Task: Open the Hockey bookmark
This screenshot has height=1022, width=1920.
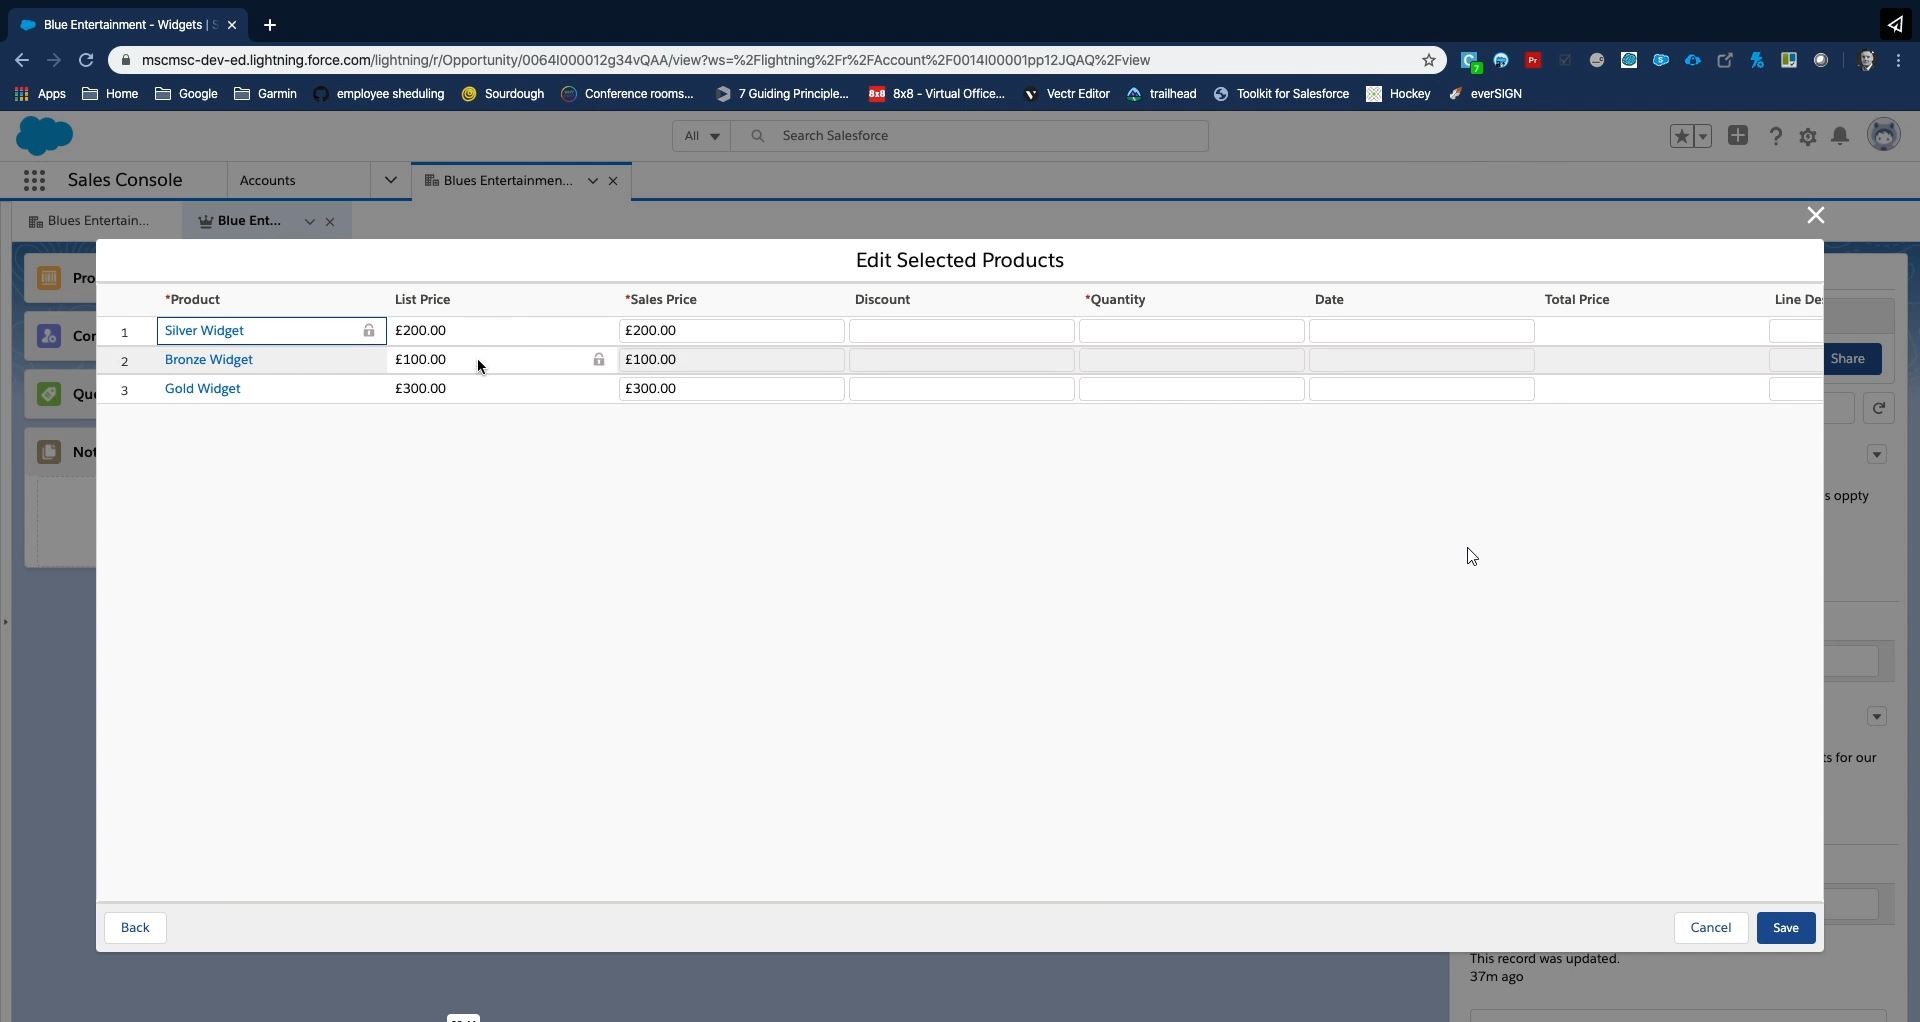Action: pos(1398,94)
